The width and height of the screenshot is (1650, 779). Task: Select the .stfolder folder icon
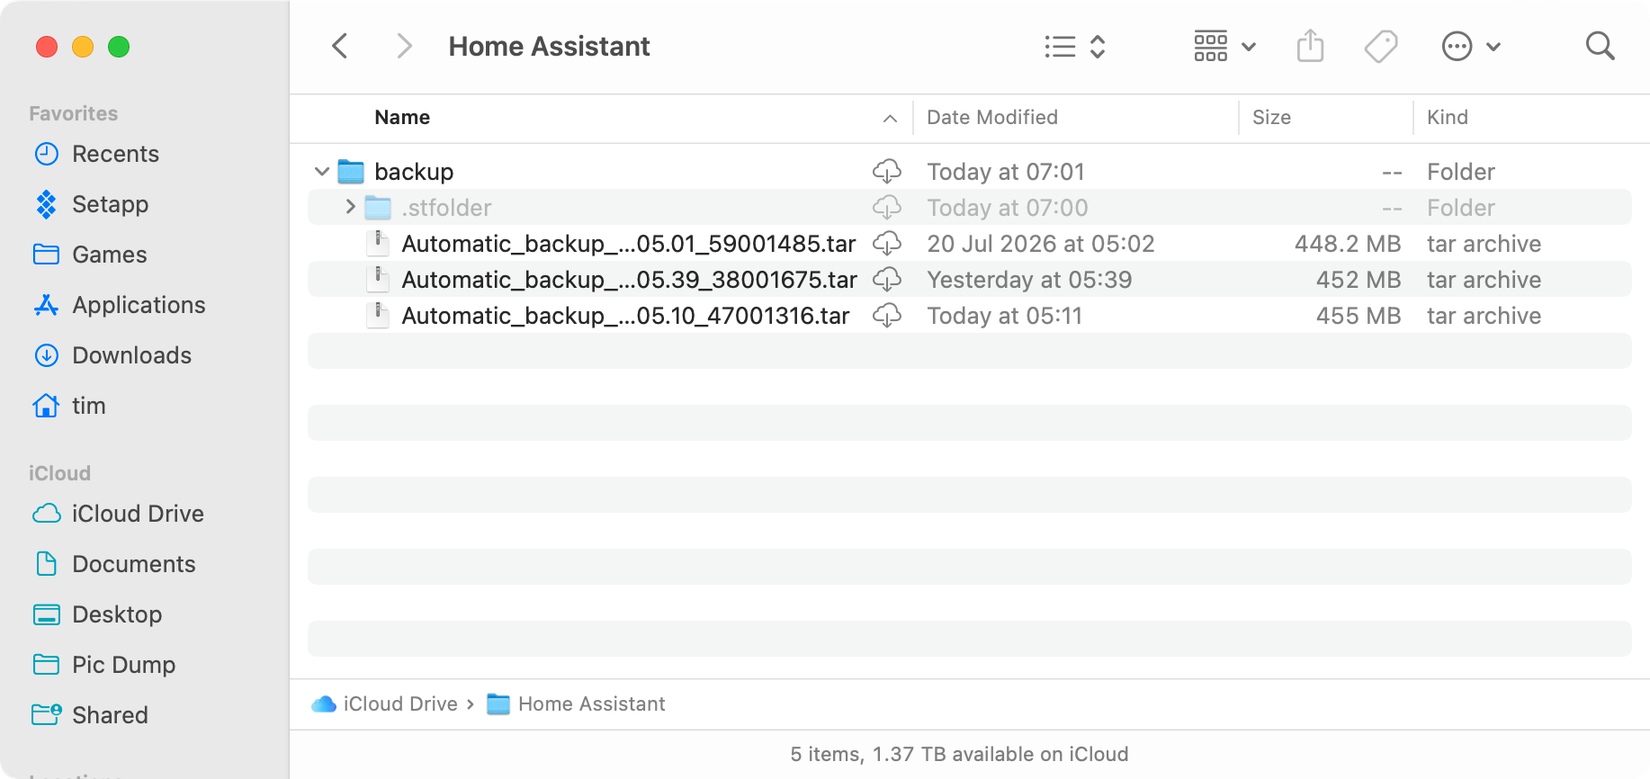(x=378, y=208)
